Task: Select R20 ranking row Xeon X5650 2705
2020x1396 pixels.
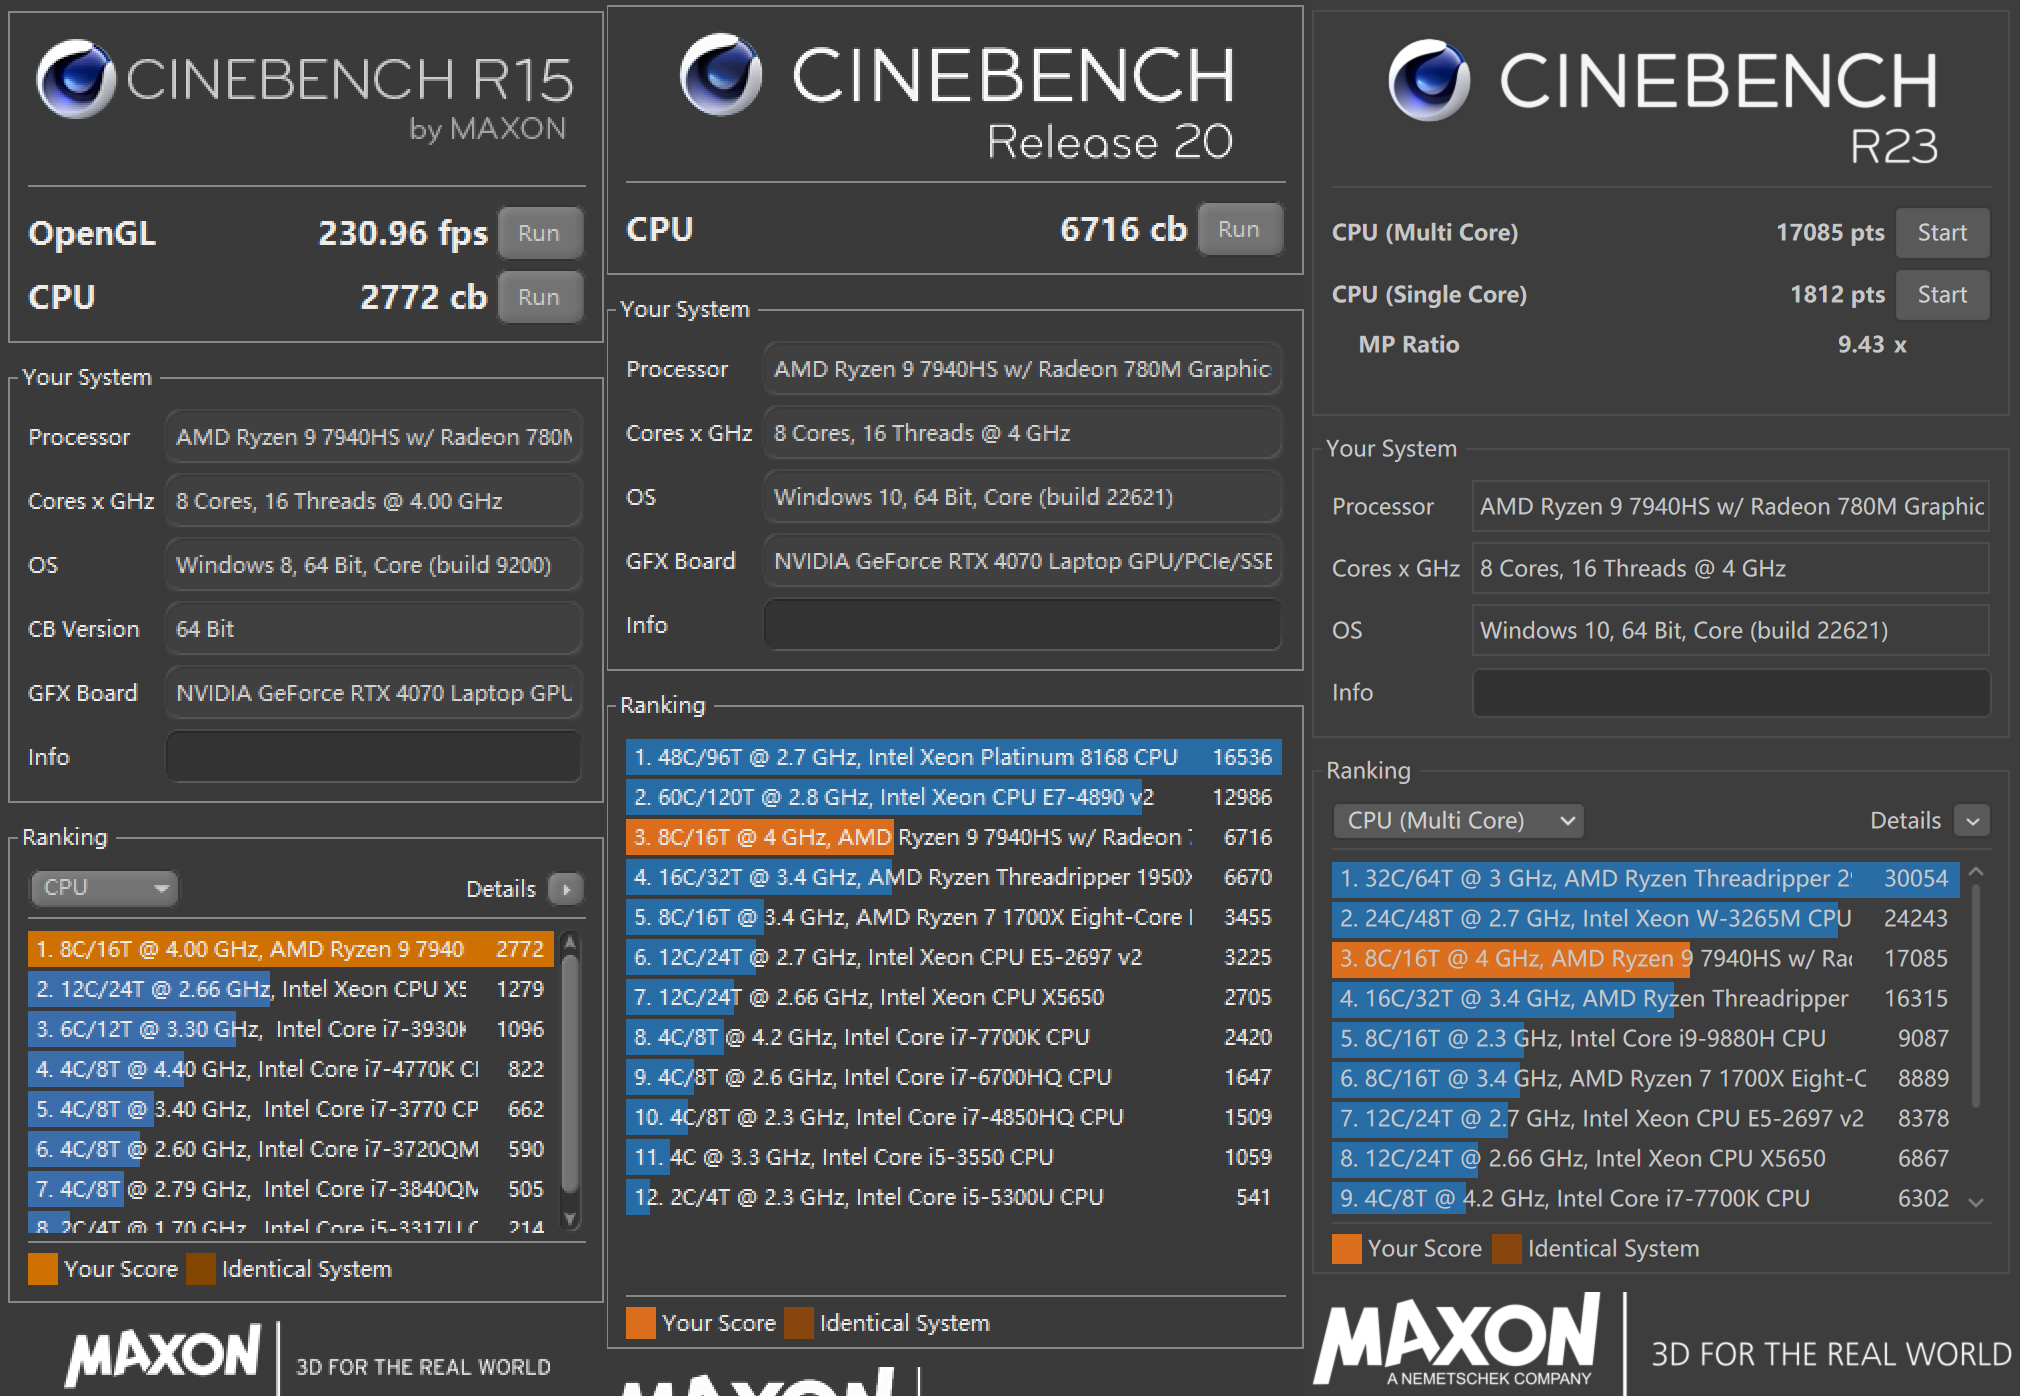Action: click(x=953, y=997)
